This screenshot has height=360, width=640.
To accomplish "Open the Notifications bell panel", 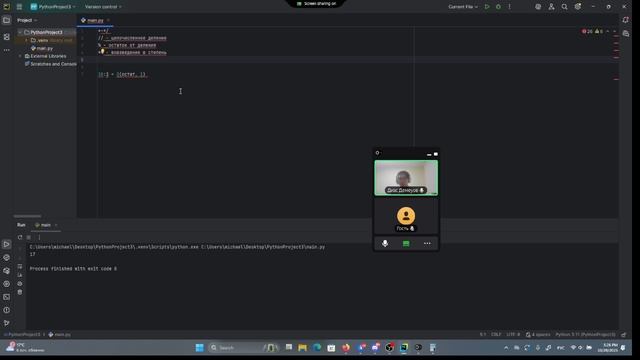I will (626, 20).
